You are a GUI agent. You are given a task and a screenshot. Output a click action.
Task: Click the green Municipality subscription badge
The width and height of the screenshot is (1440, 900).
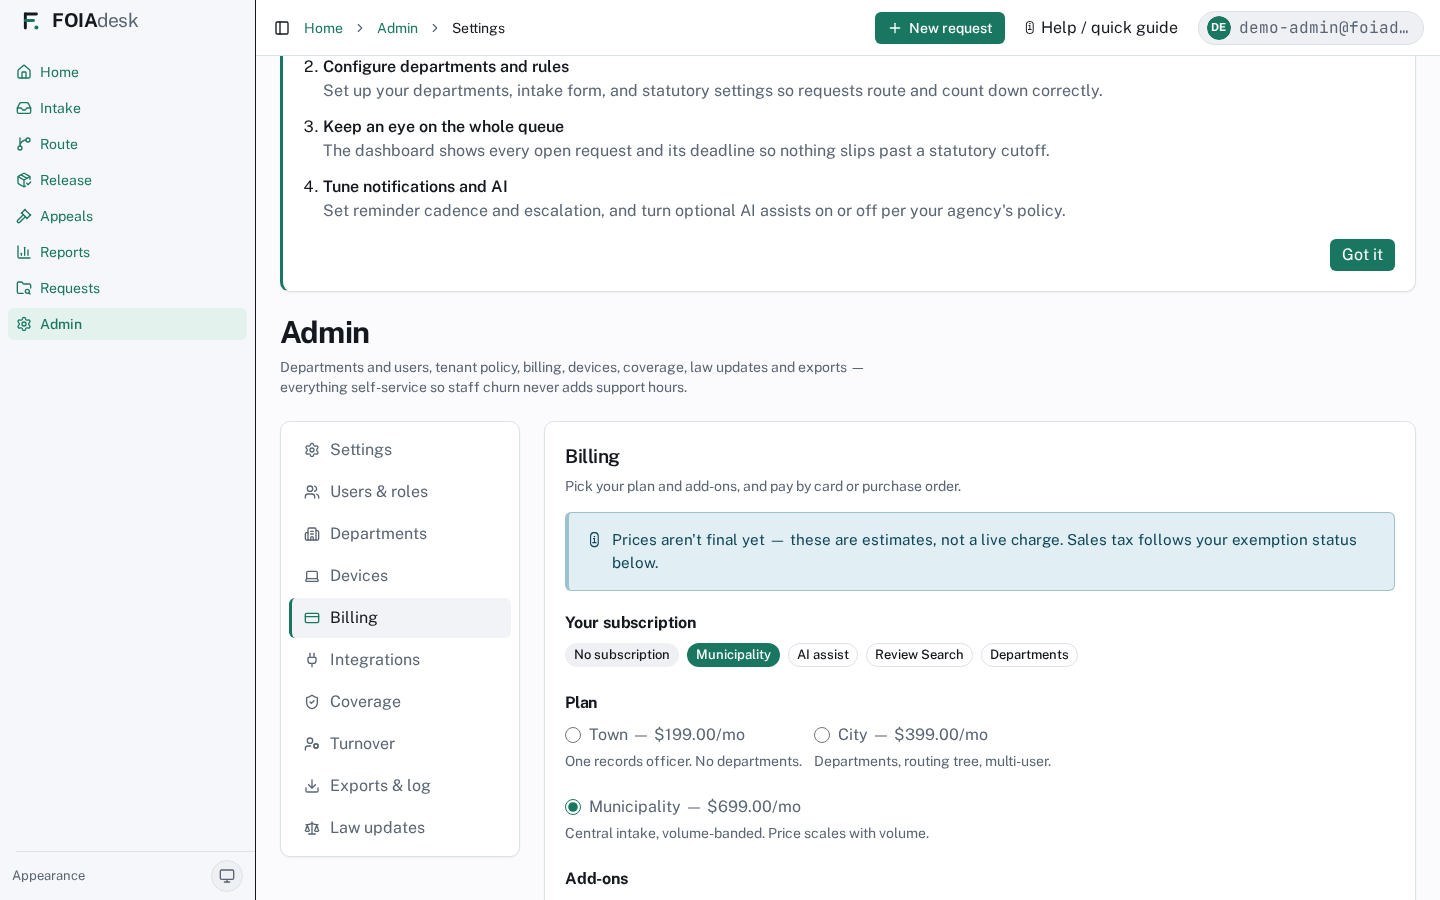[x=733, y=655]
